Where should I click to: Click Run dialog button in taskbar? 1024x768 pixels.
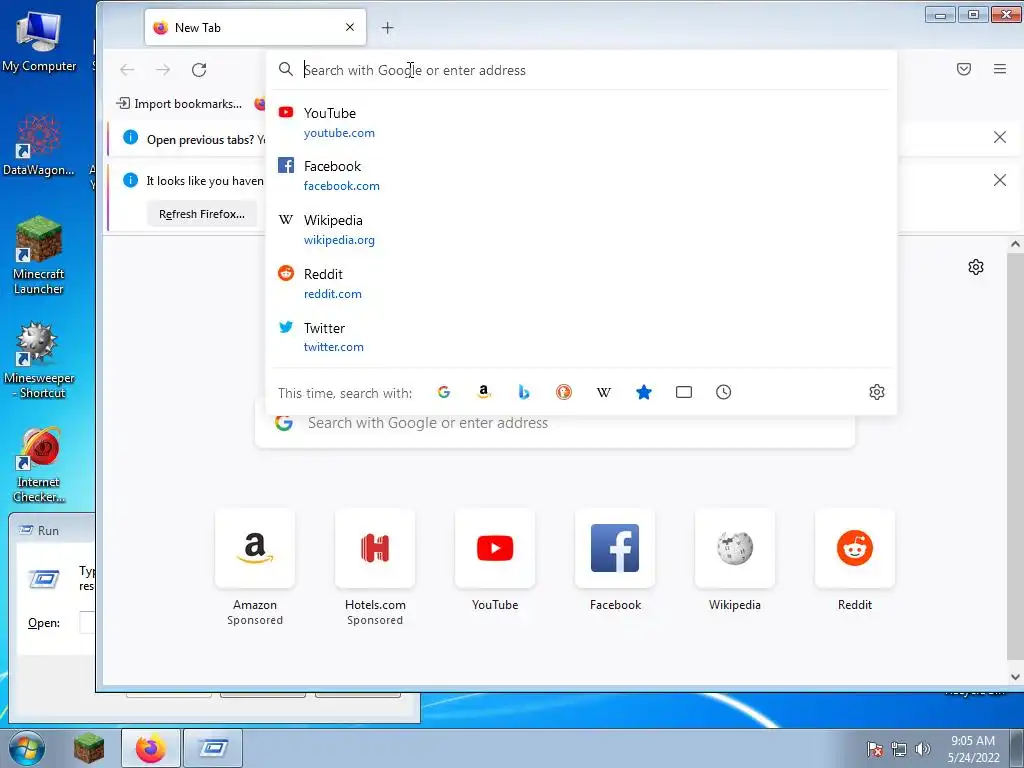213,748
